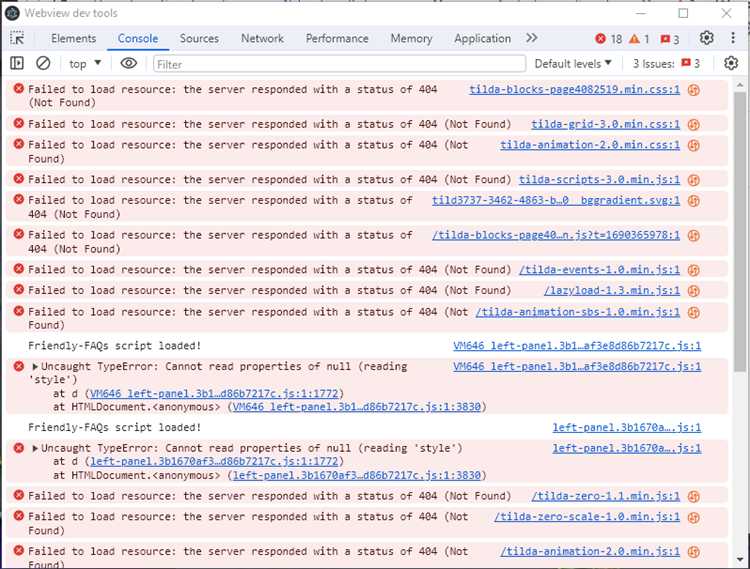
Task: Click network icon beside tilda-events-1.0 js
Action: coord(694,271)
